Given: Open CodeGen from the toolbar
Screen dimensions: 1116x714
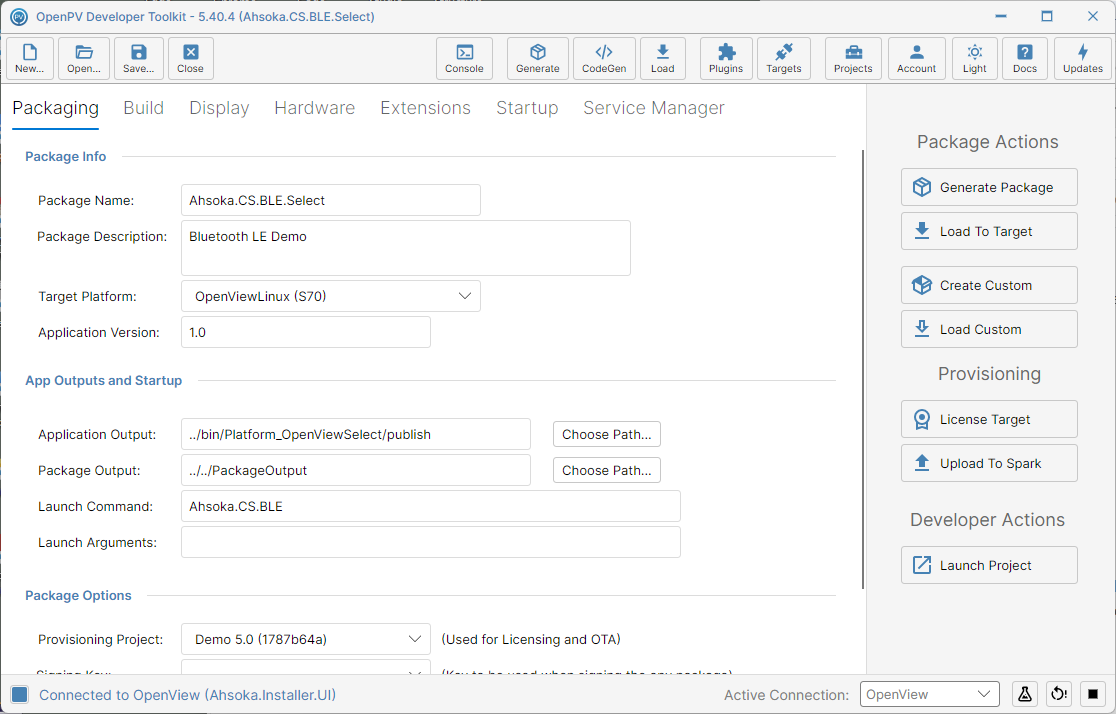Looking at the screenshot, I should click(x=604, y=58).
